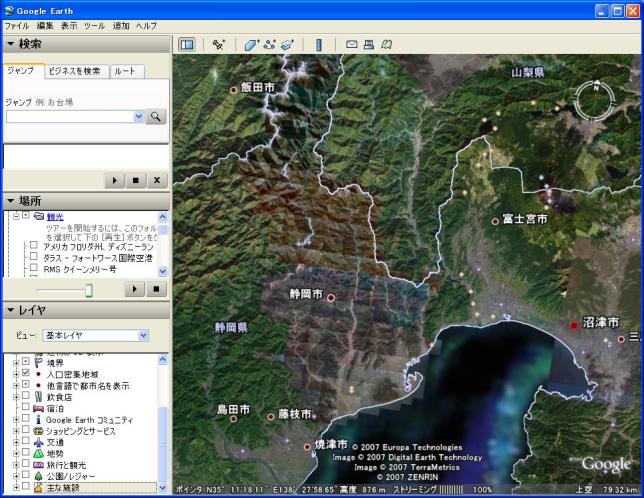Open the ファイル menu
The width and height of the screenshot is (644, 498).
click(16, 26)
